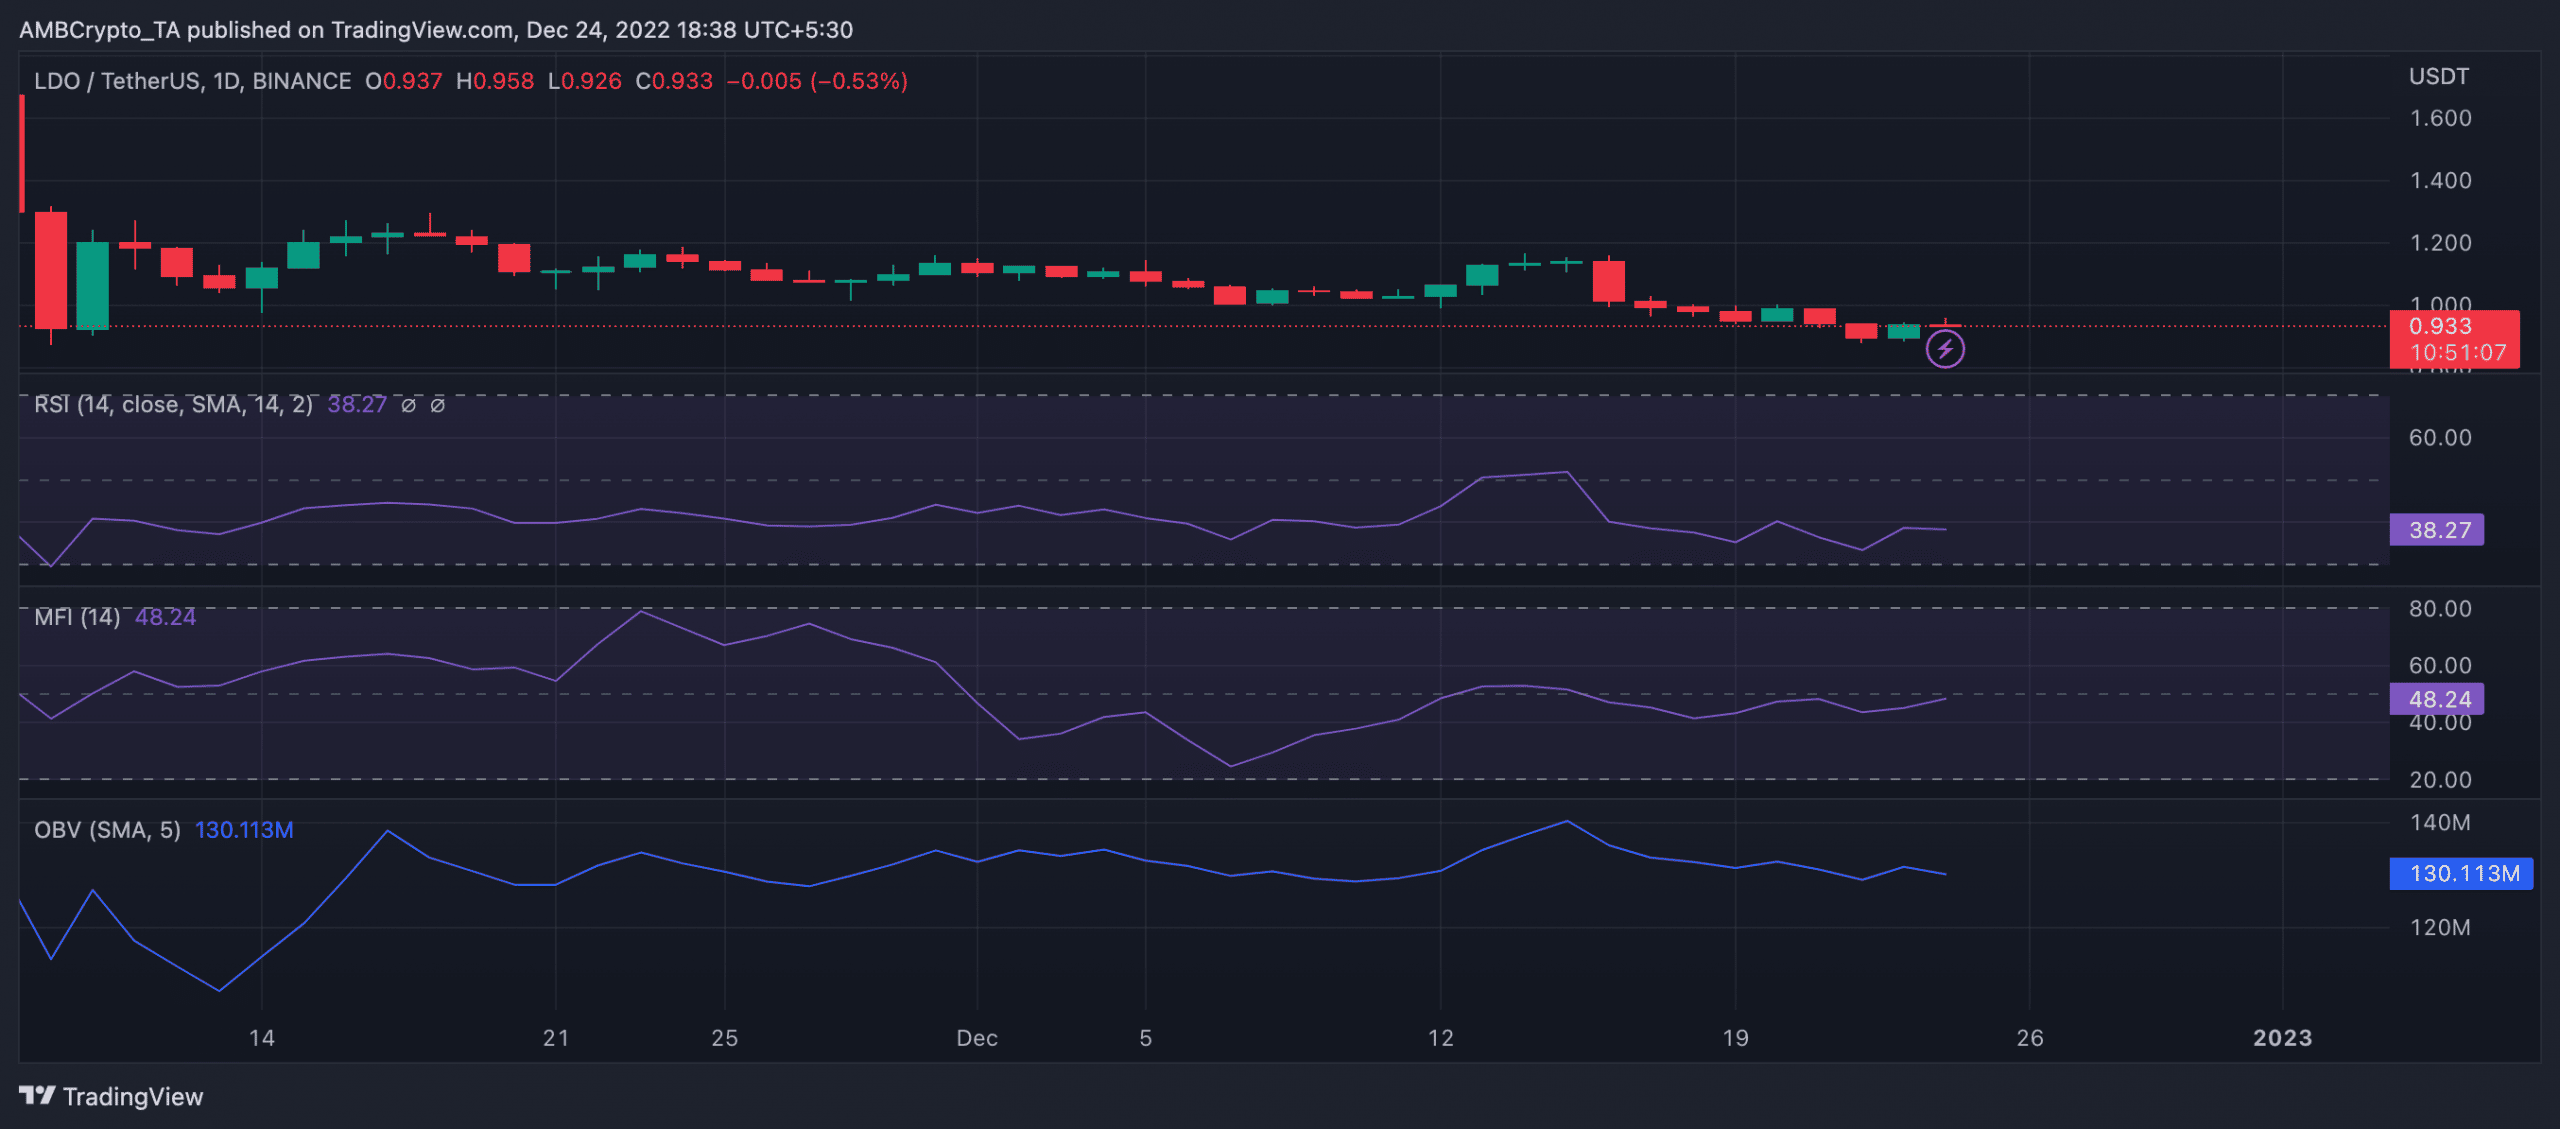Click the 2023 label on the time axis
This screenshot has height=1129, width=2560.
[2282, 1038]
